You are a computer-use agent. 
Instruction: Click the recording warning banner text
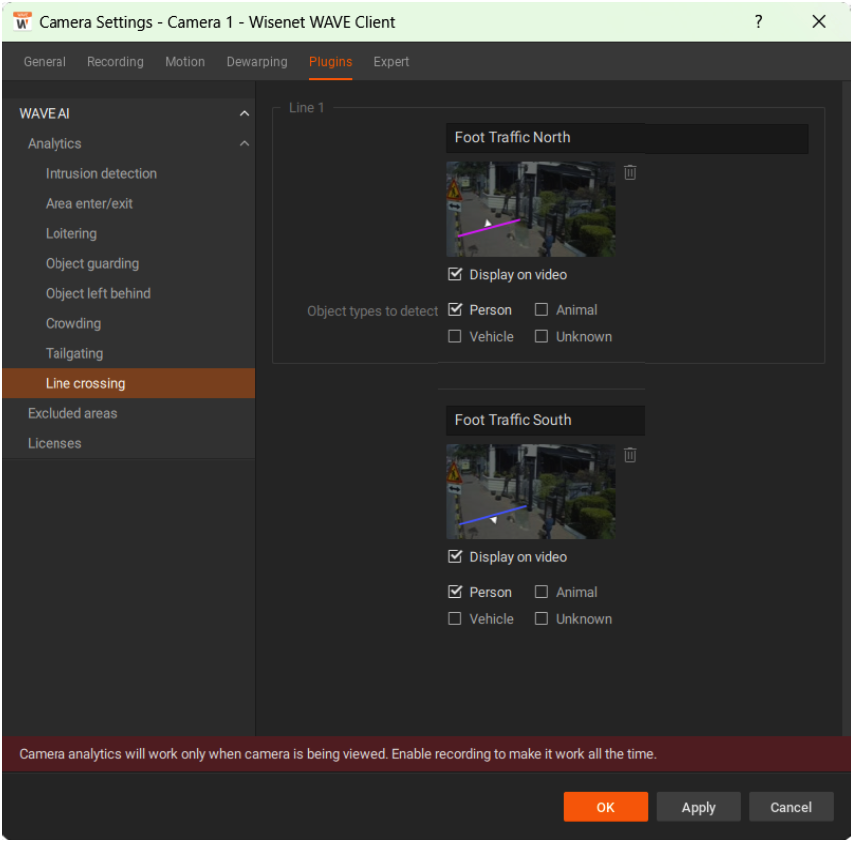click(338, 754)
